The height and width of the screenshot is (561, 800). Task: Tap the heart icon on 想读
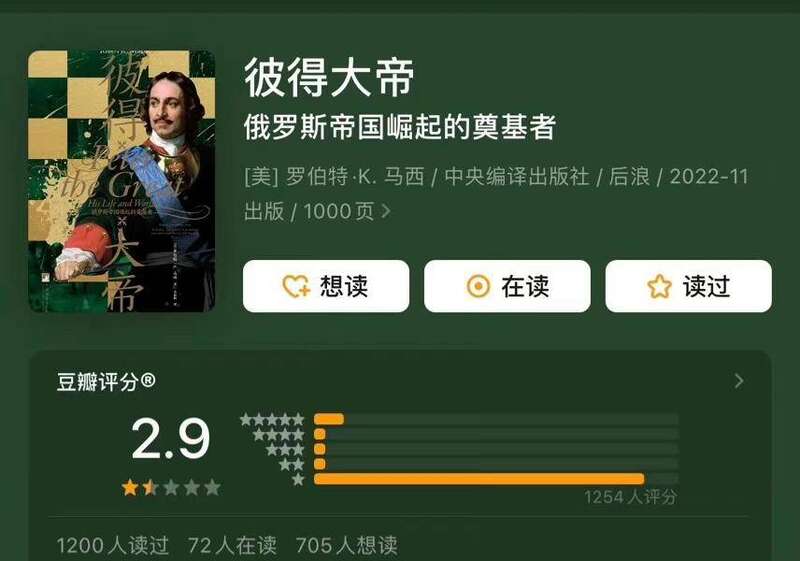[296, 286]
